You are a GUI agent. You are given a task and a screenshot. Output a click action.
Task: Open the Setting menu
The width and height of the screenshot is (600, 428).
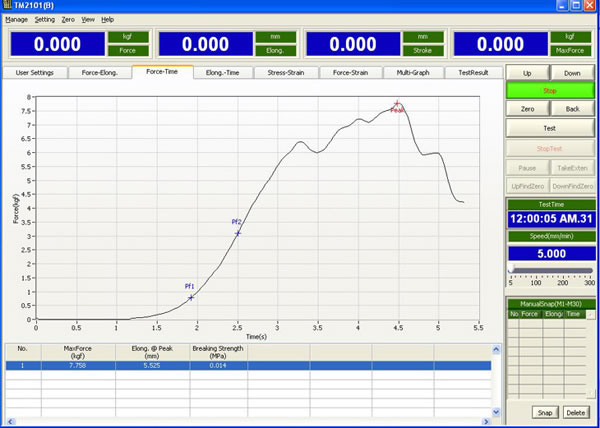click(45, 19)
